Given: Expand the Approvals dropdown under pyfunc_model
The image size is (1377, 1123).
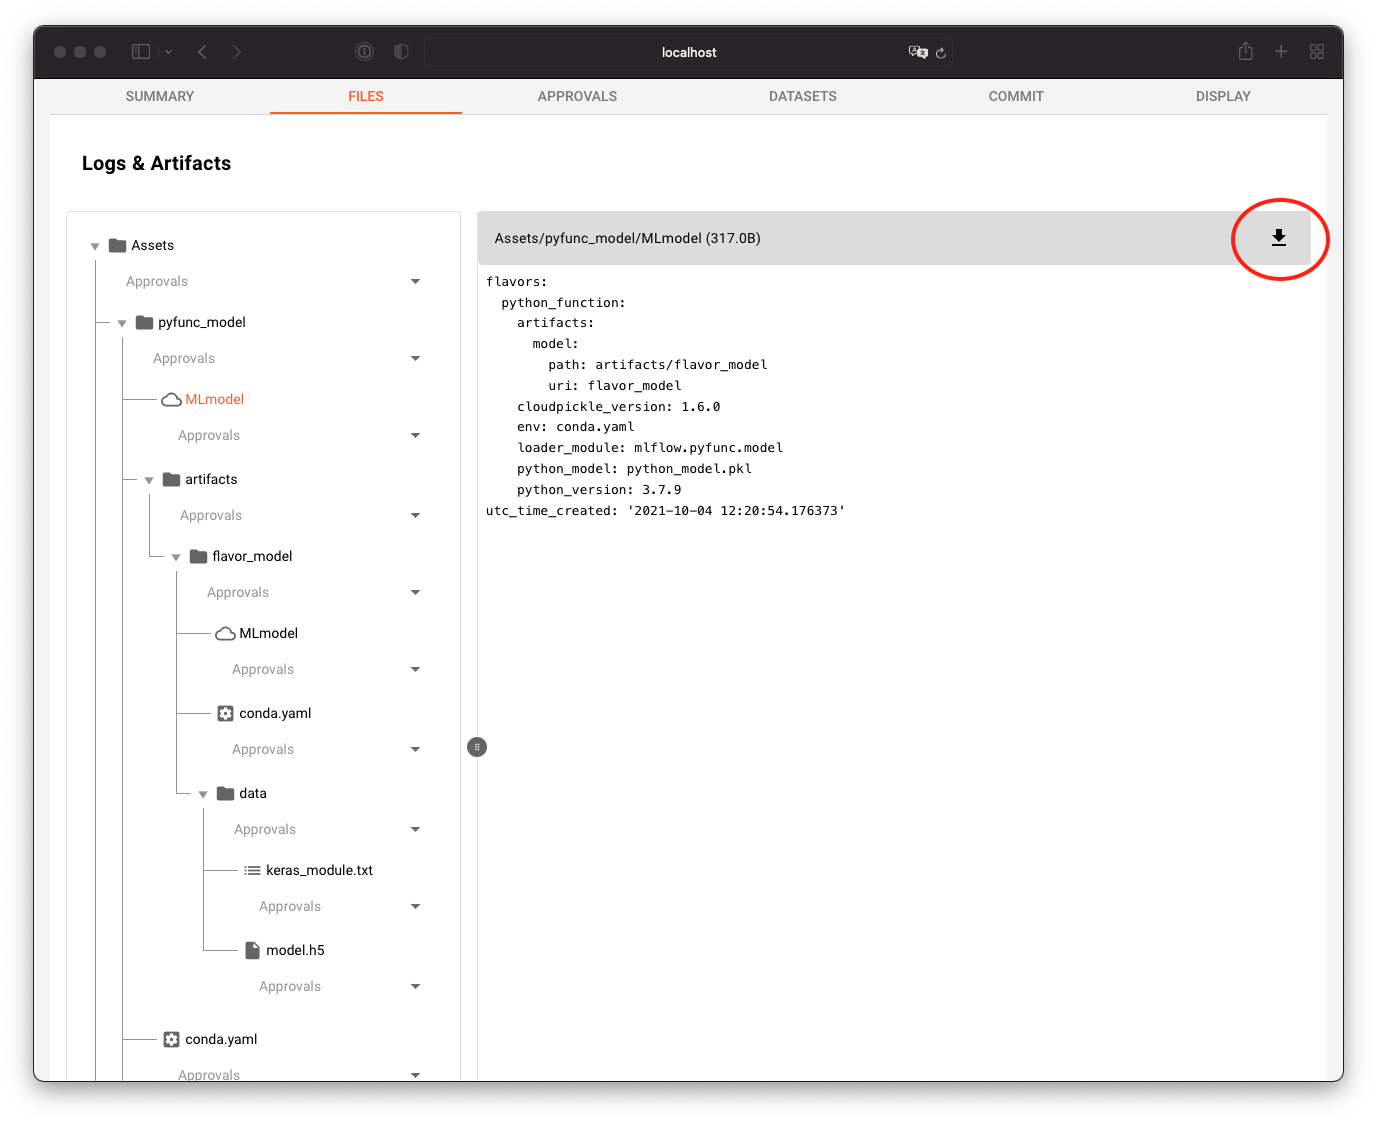Looking at the screenshot, I should pos(415,359).
